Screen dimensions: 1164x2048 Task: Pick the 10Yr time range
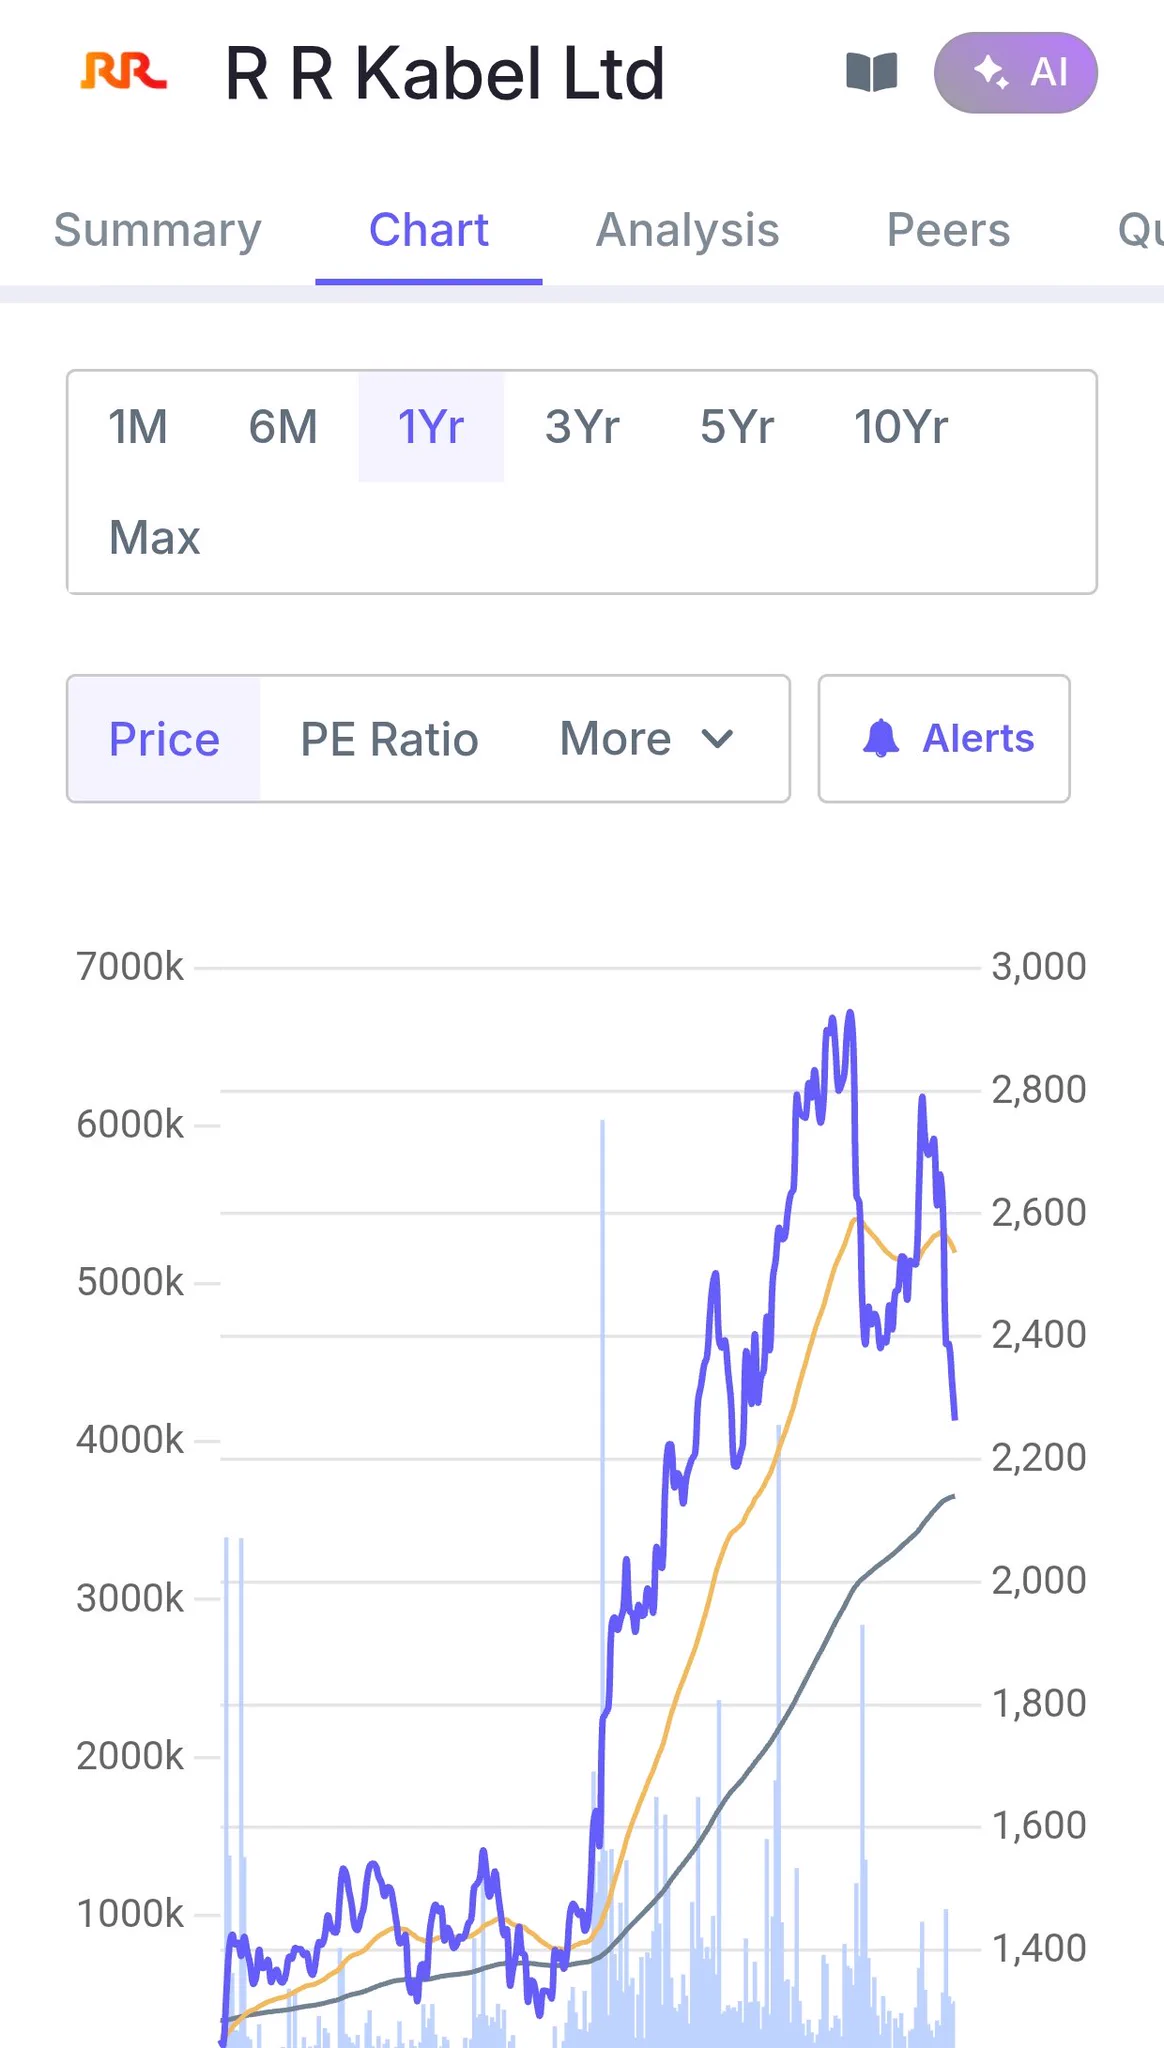[x=901, y=428]
